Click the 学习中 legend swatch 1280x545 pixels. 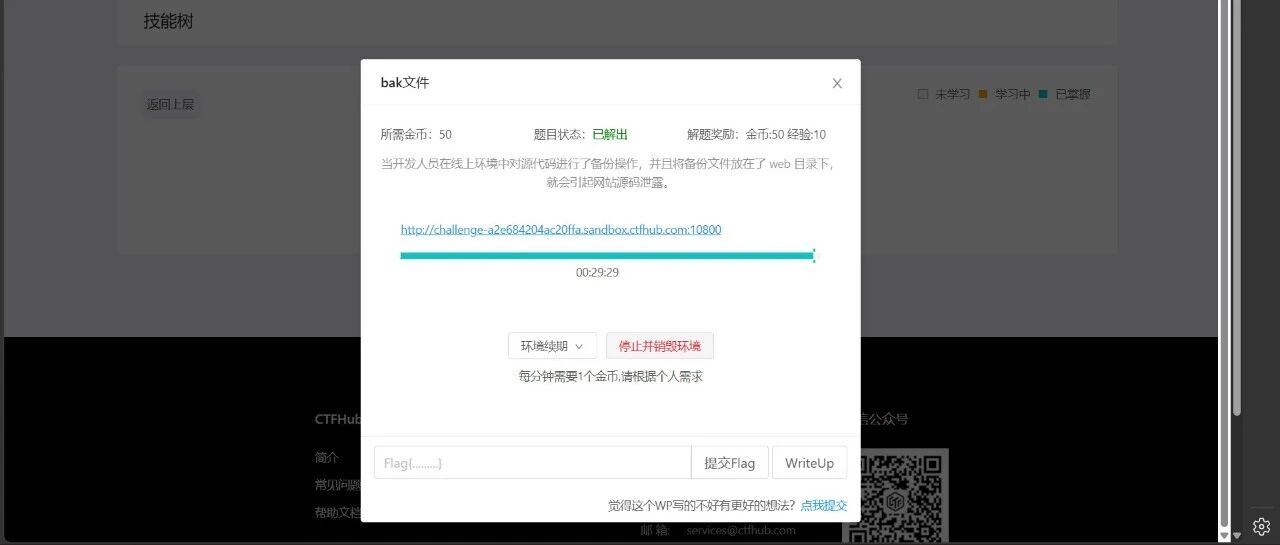[x=983, y=94]
